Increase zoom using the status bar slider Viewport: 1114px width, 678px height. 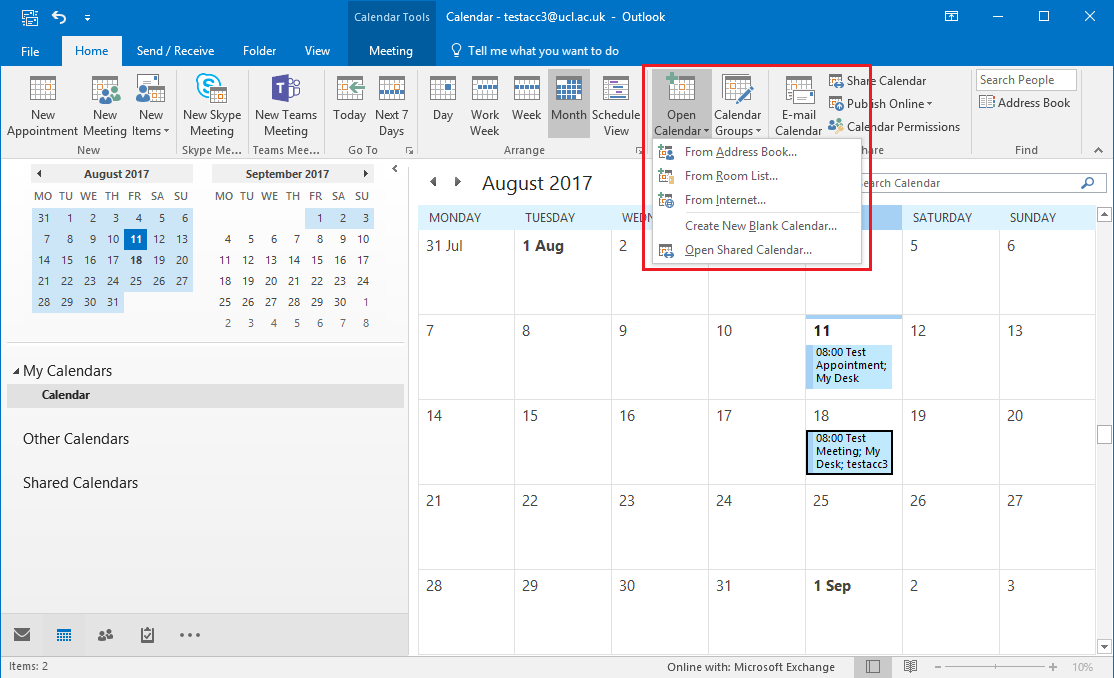point(1052,665)
